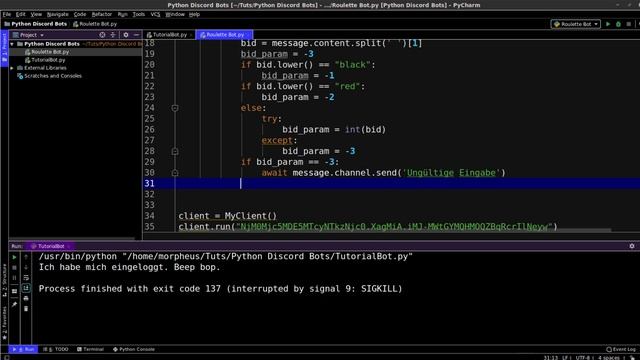Open the Window menu
640x360 pixels.
tap(175, 14)
